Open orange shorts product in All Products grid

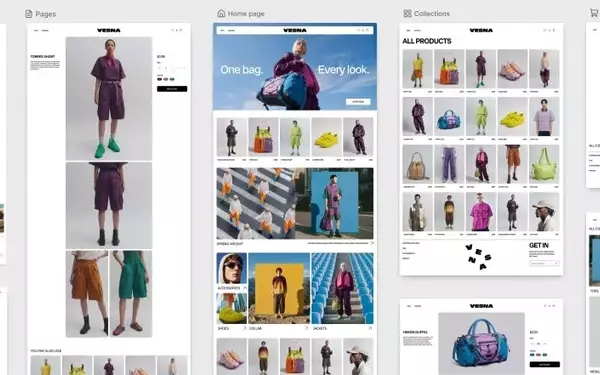(x=512, y=165)
